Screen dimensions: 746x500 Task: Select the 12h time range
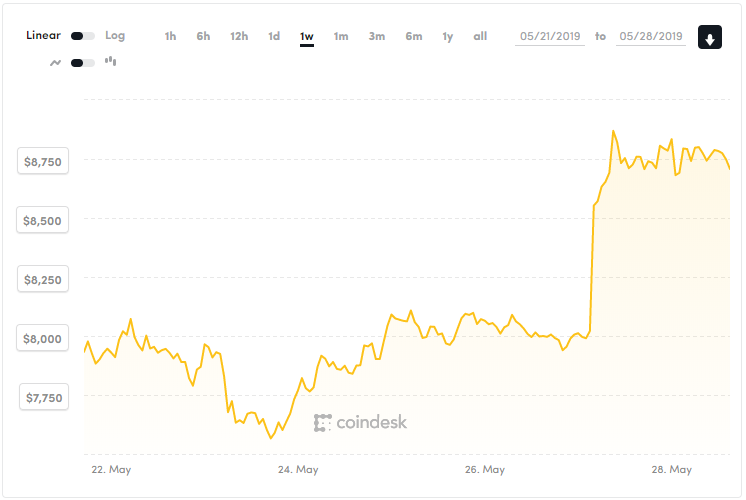pos(238,36)
